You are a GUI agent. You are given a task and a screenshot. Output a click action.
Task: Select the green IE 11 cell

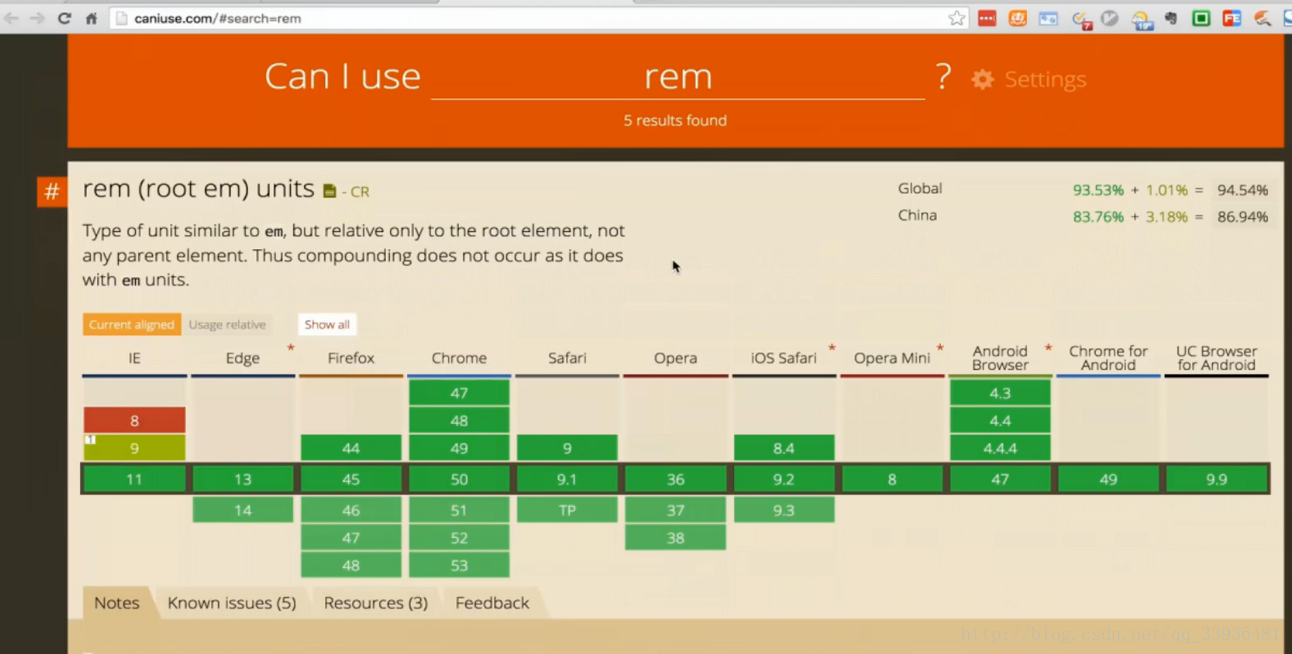134,479
